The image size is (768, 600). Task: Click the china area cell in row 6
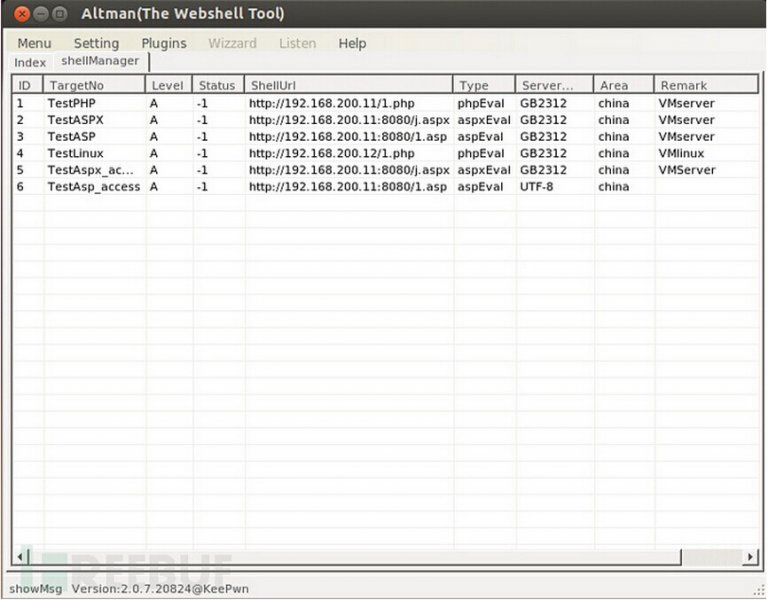pos(613,187)
